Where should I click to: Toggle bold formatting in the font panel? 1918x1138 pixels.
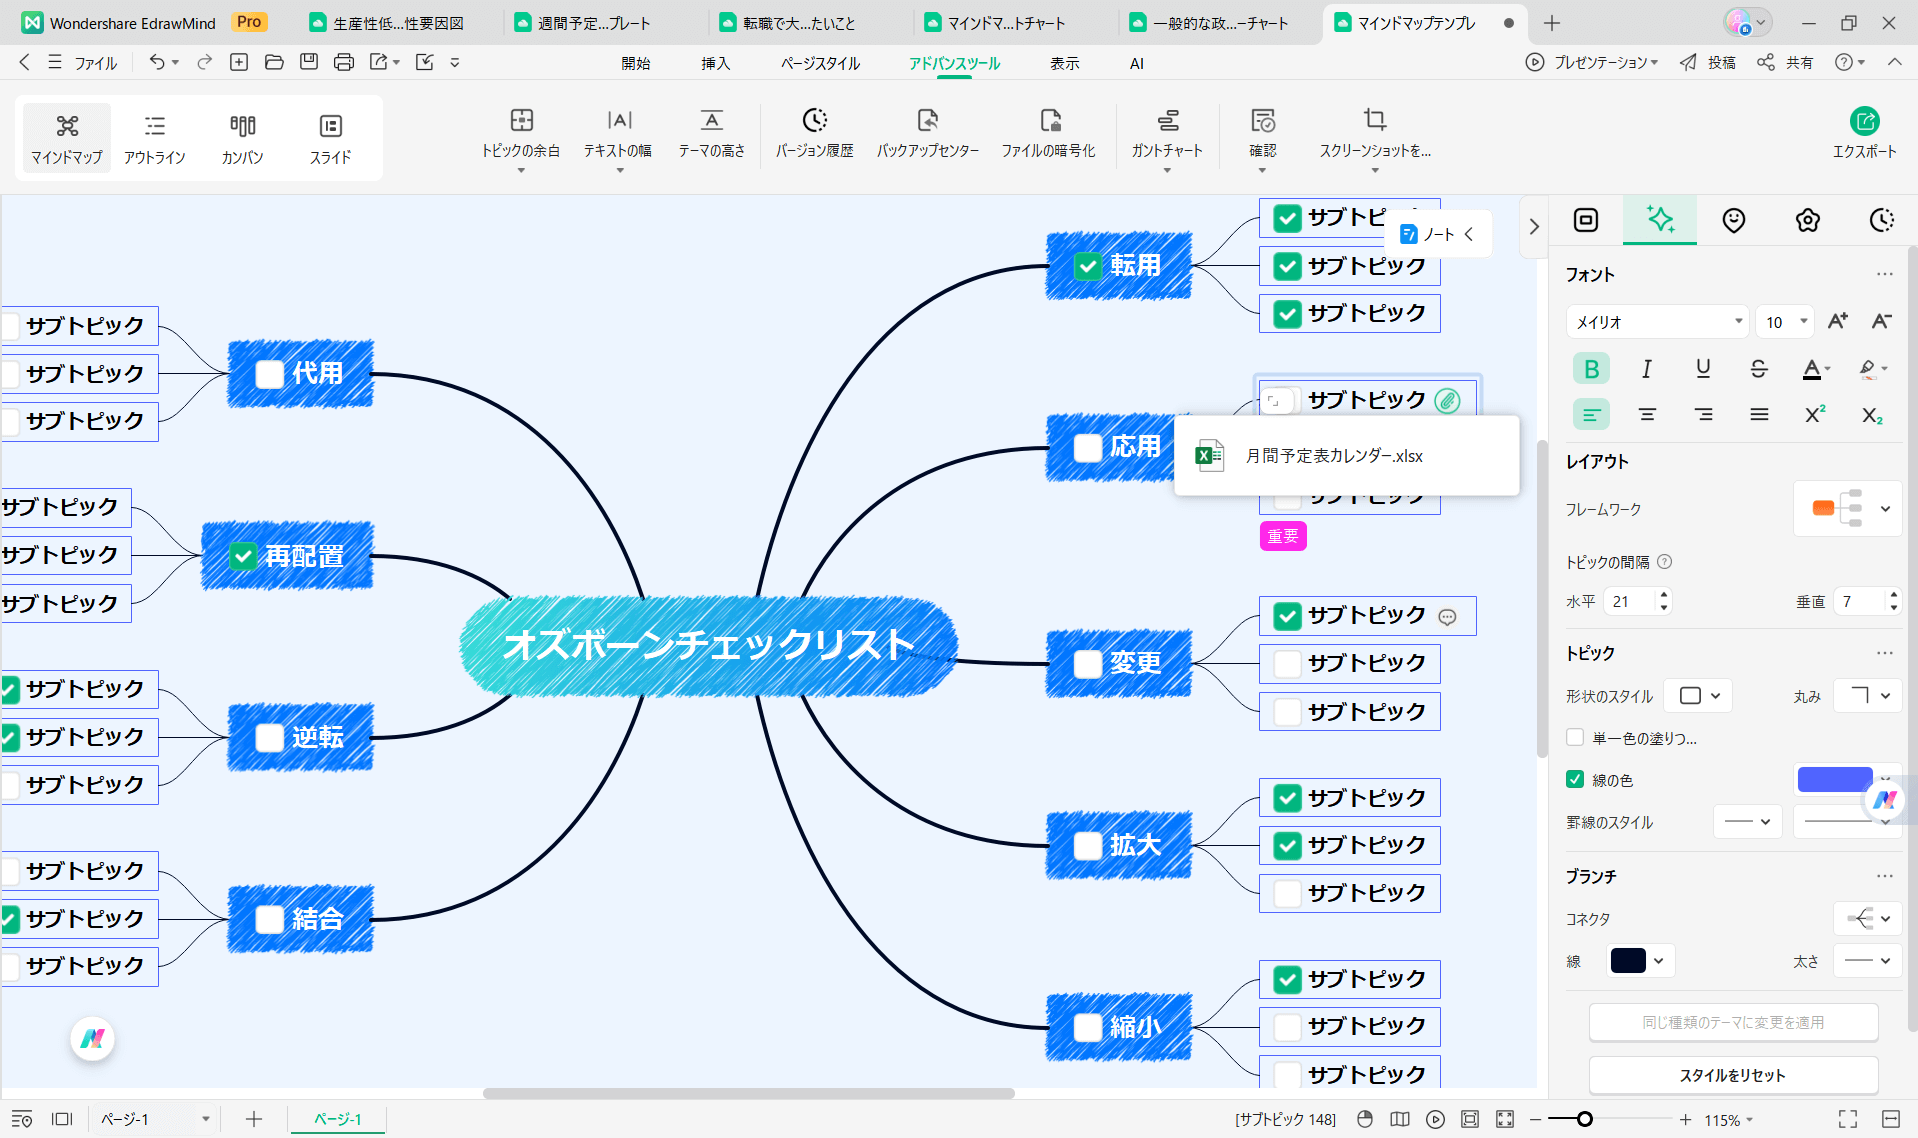1591,368
